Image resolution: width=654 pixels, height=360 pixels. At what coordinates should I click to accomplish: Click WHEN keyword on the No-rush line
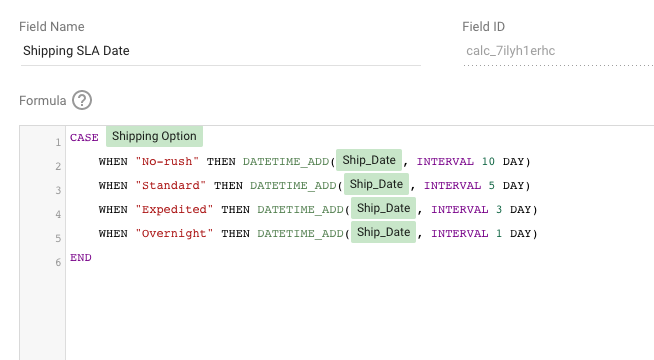[x=113, y=161]
